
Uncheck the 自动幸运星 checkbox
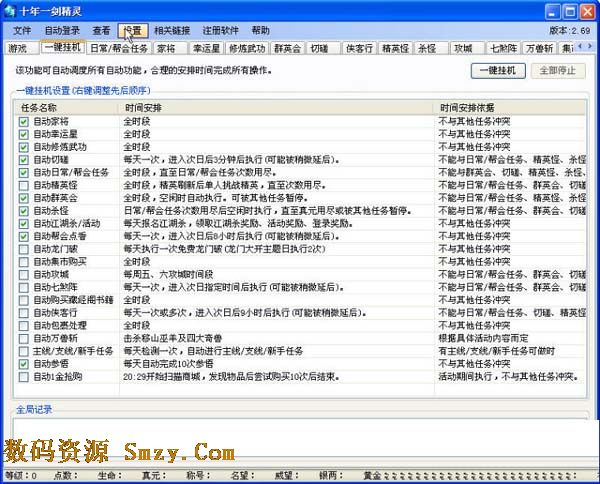tap(24, 135)
